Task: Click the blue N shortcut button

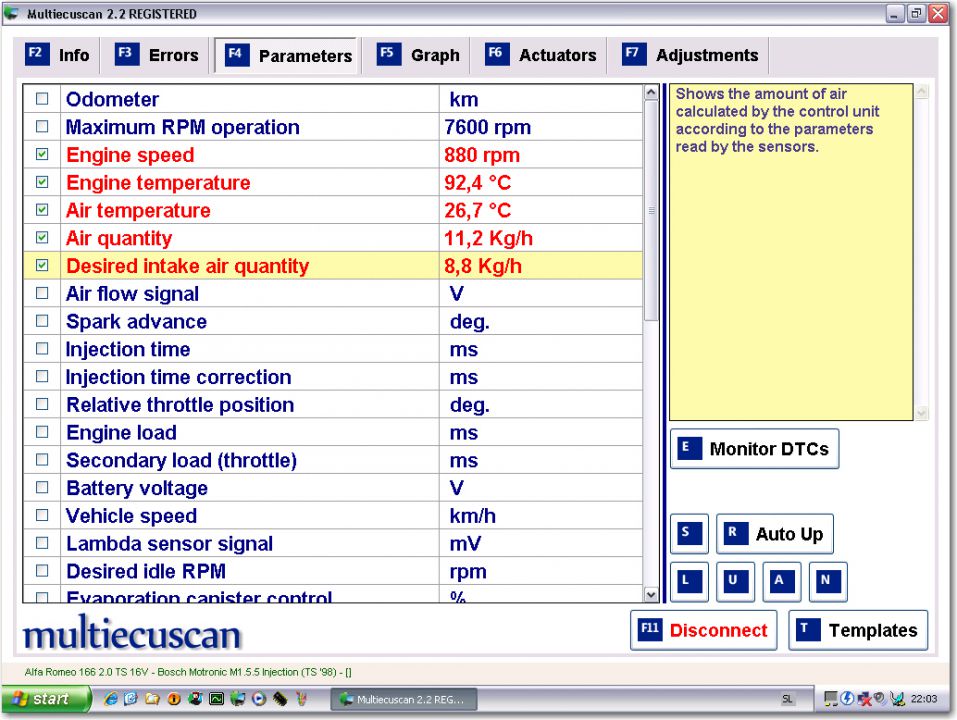Action: tap(828, 581)
